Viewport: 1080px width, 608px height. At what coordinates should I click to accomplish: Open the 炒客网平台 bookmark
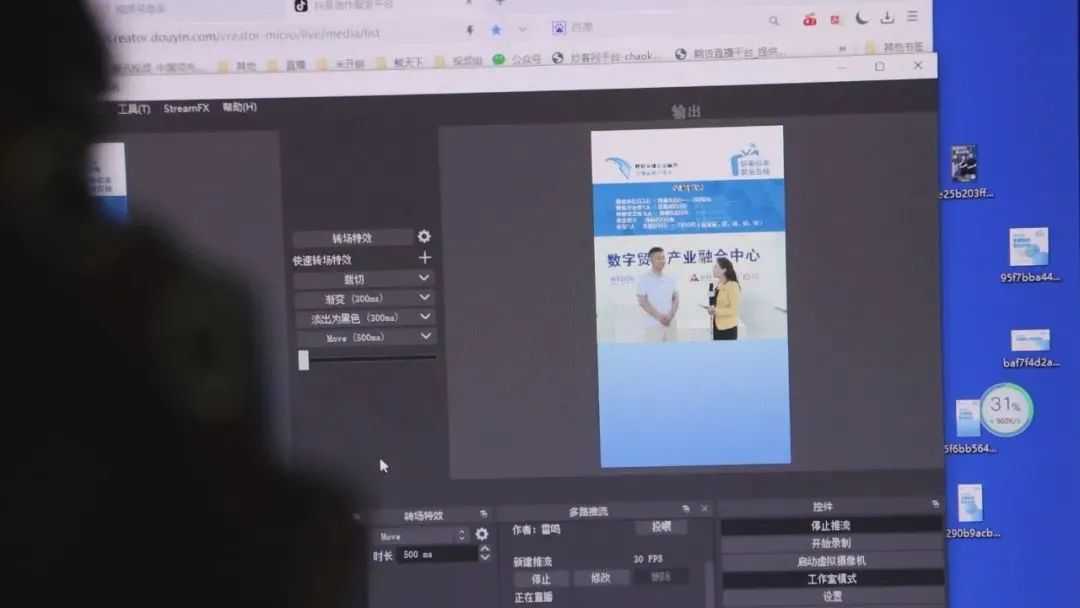pos(606,56)
